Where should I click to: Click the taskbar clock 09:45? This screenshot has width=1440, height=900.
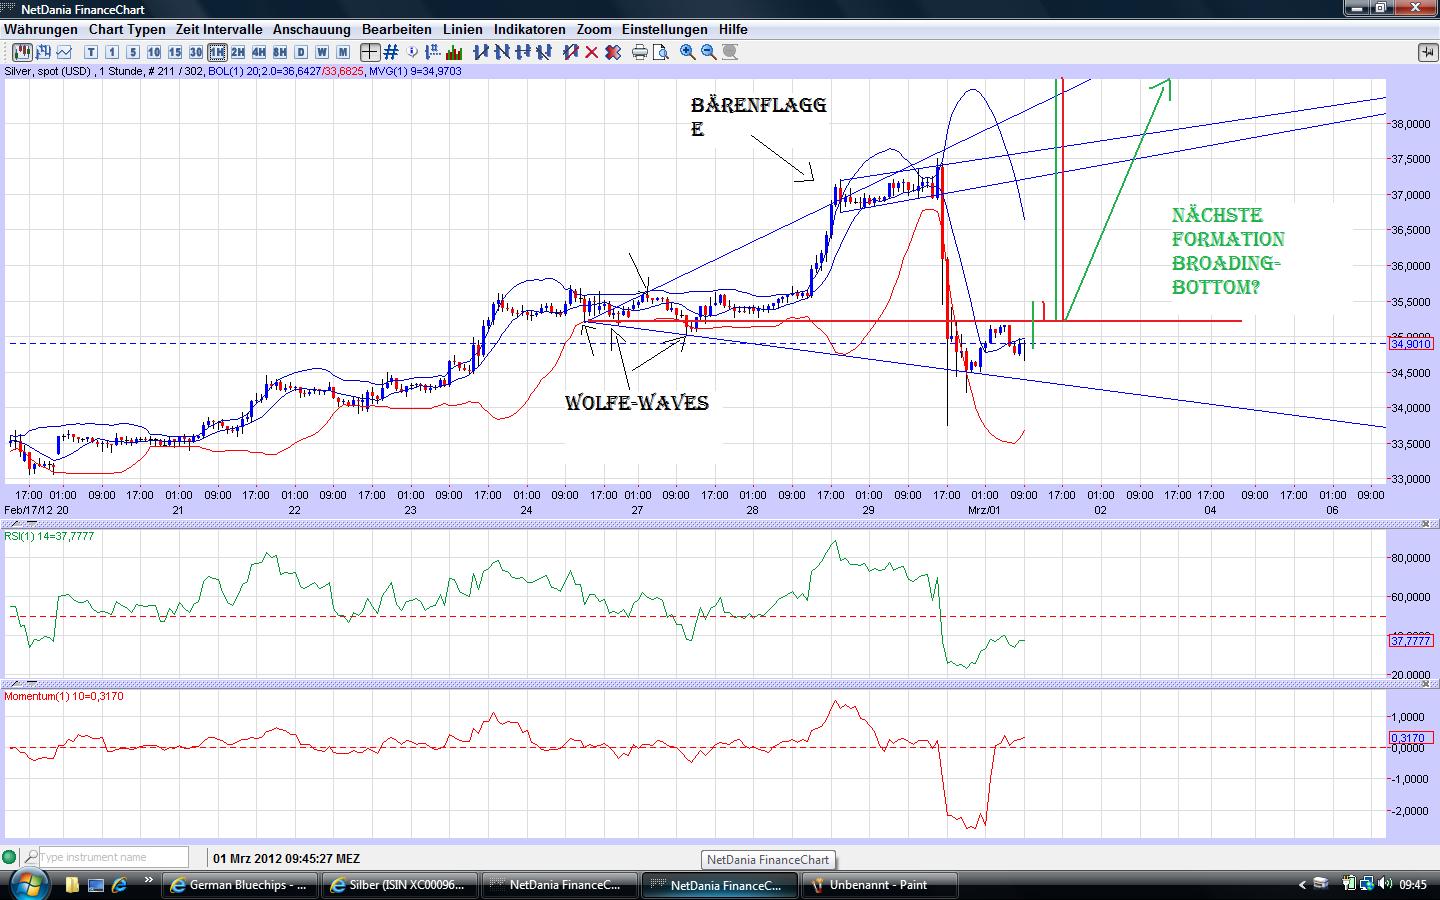coord(1412,885)
